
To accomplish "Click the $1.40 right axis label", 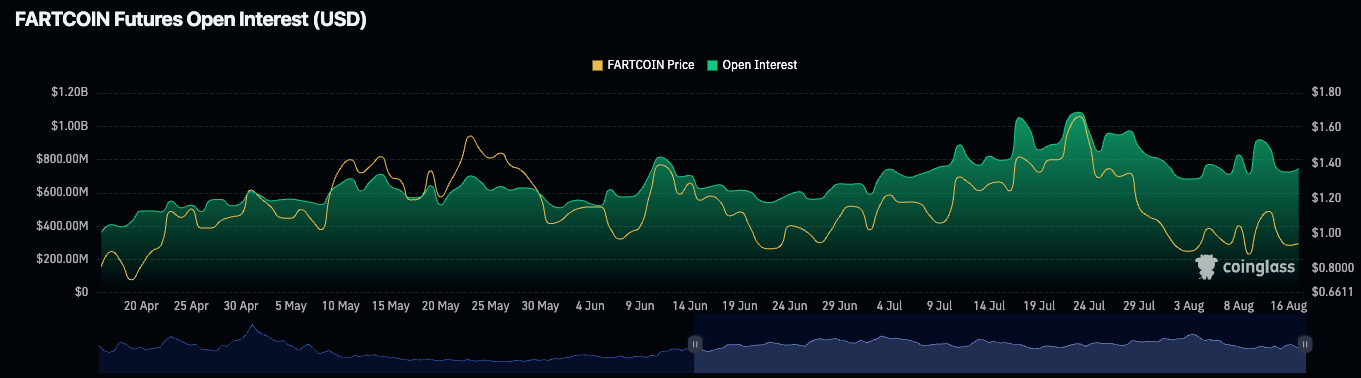I will [x=1325, y=162].
